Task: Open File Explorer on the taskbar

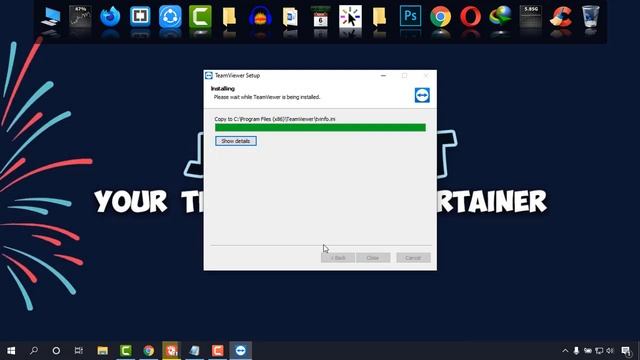Action: (x=102, y=351)
